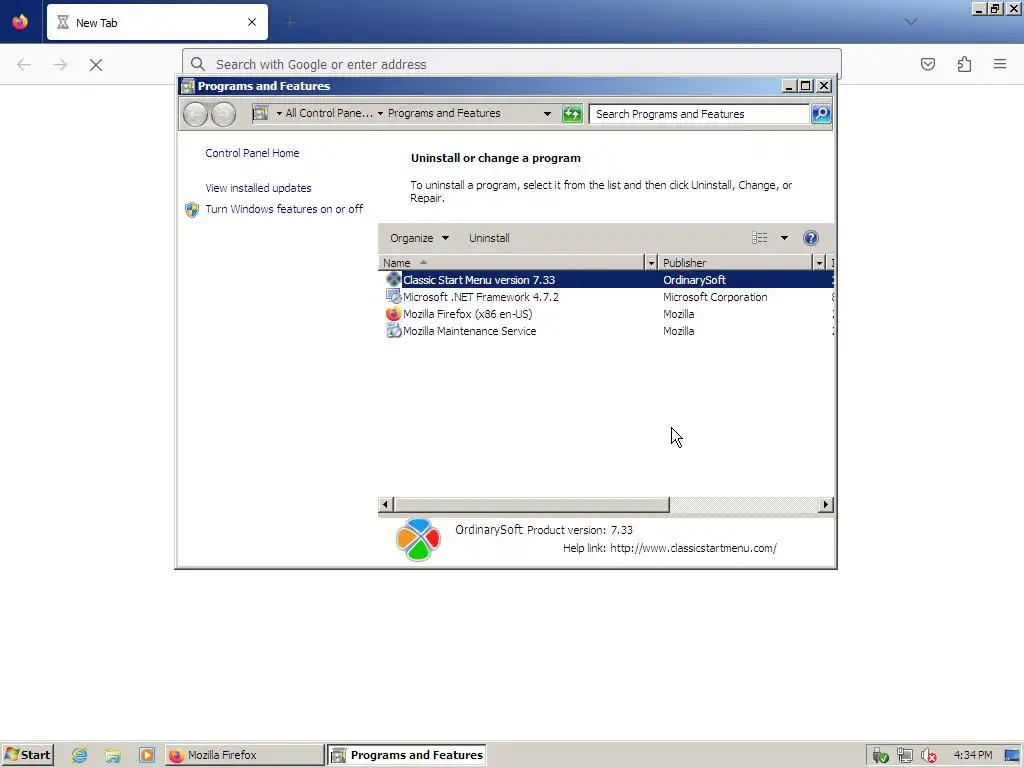Sort by the Publisher column header
This screenshot has width=1024, height=768.
point(735,263)
